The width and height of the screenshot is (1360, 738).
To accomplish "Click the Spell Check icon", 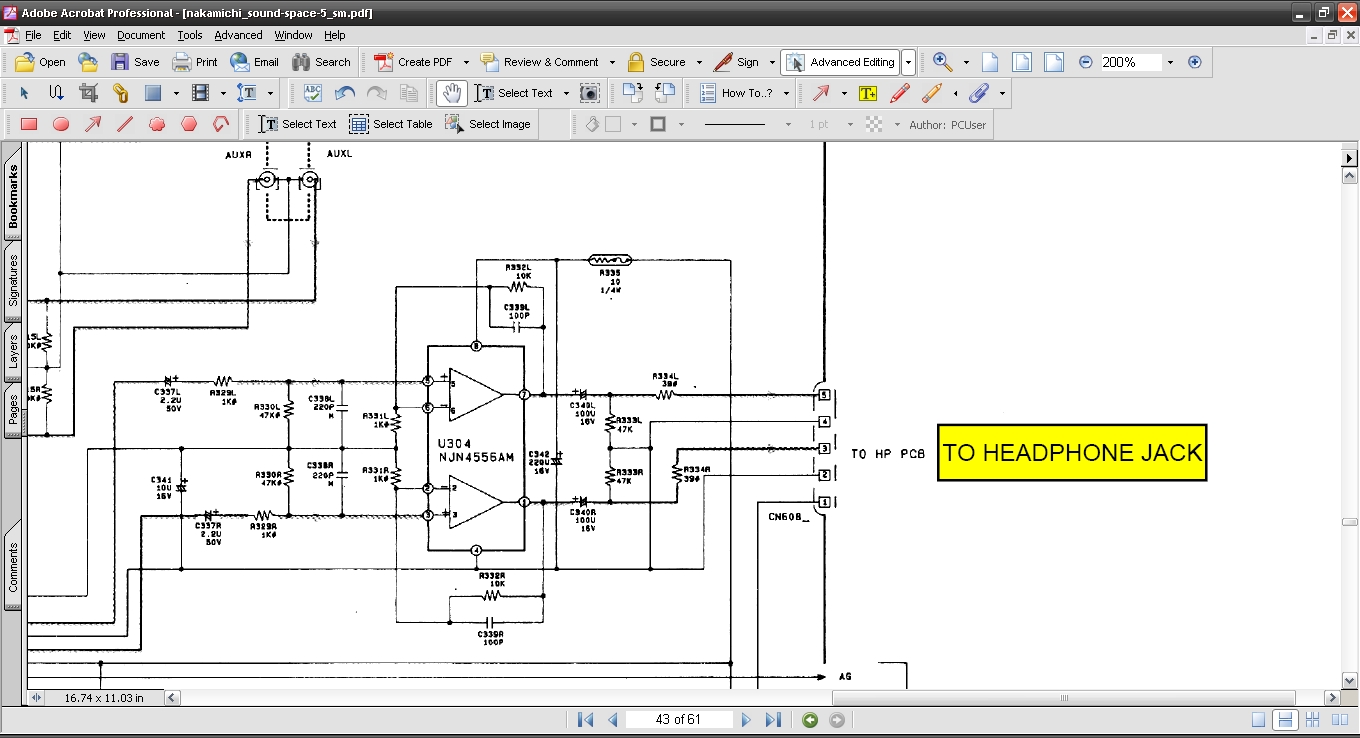I will pyautogui.click(x=312, y=93).
